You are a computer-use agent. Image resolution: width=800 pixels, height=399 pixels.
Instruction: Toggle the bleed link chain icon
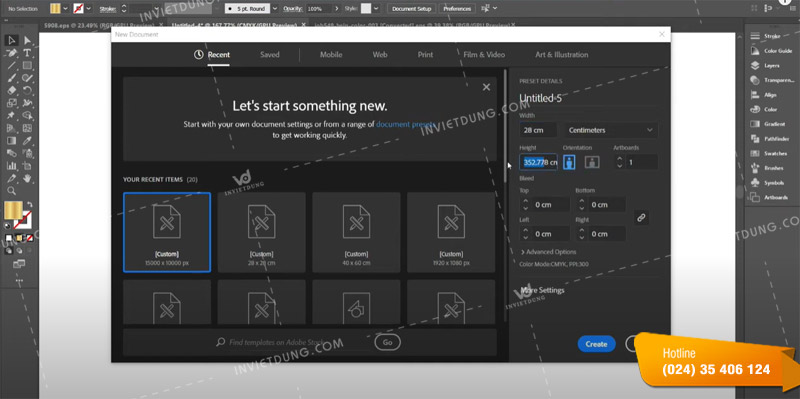(x=641, y=218)
